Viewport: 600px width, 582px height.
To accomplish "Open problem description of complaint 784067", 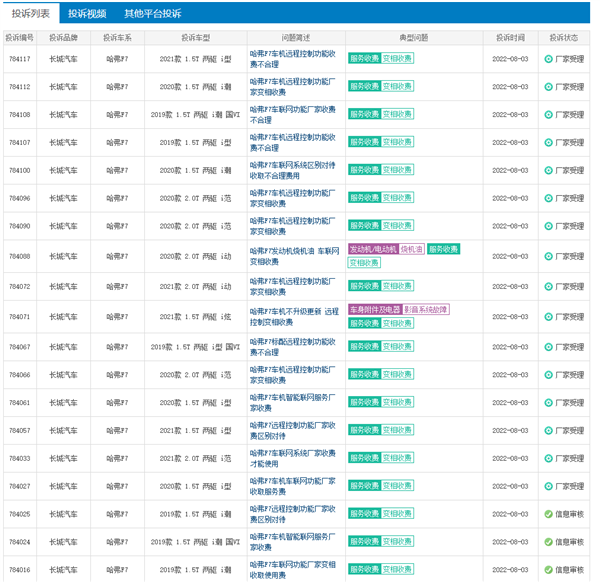I will click(x=291, y=347).
